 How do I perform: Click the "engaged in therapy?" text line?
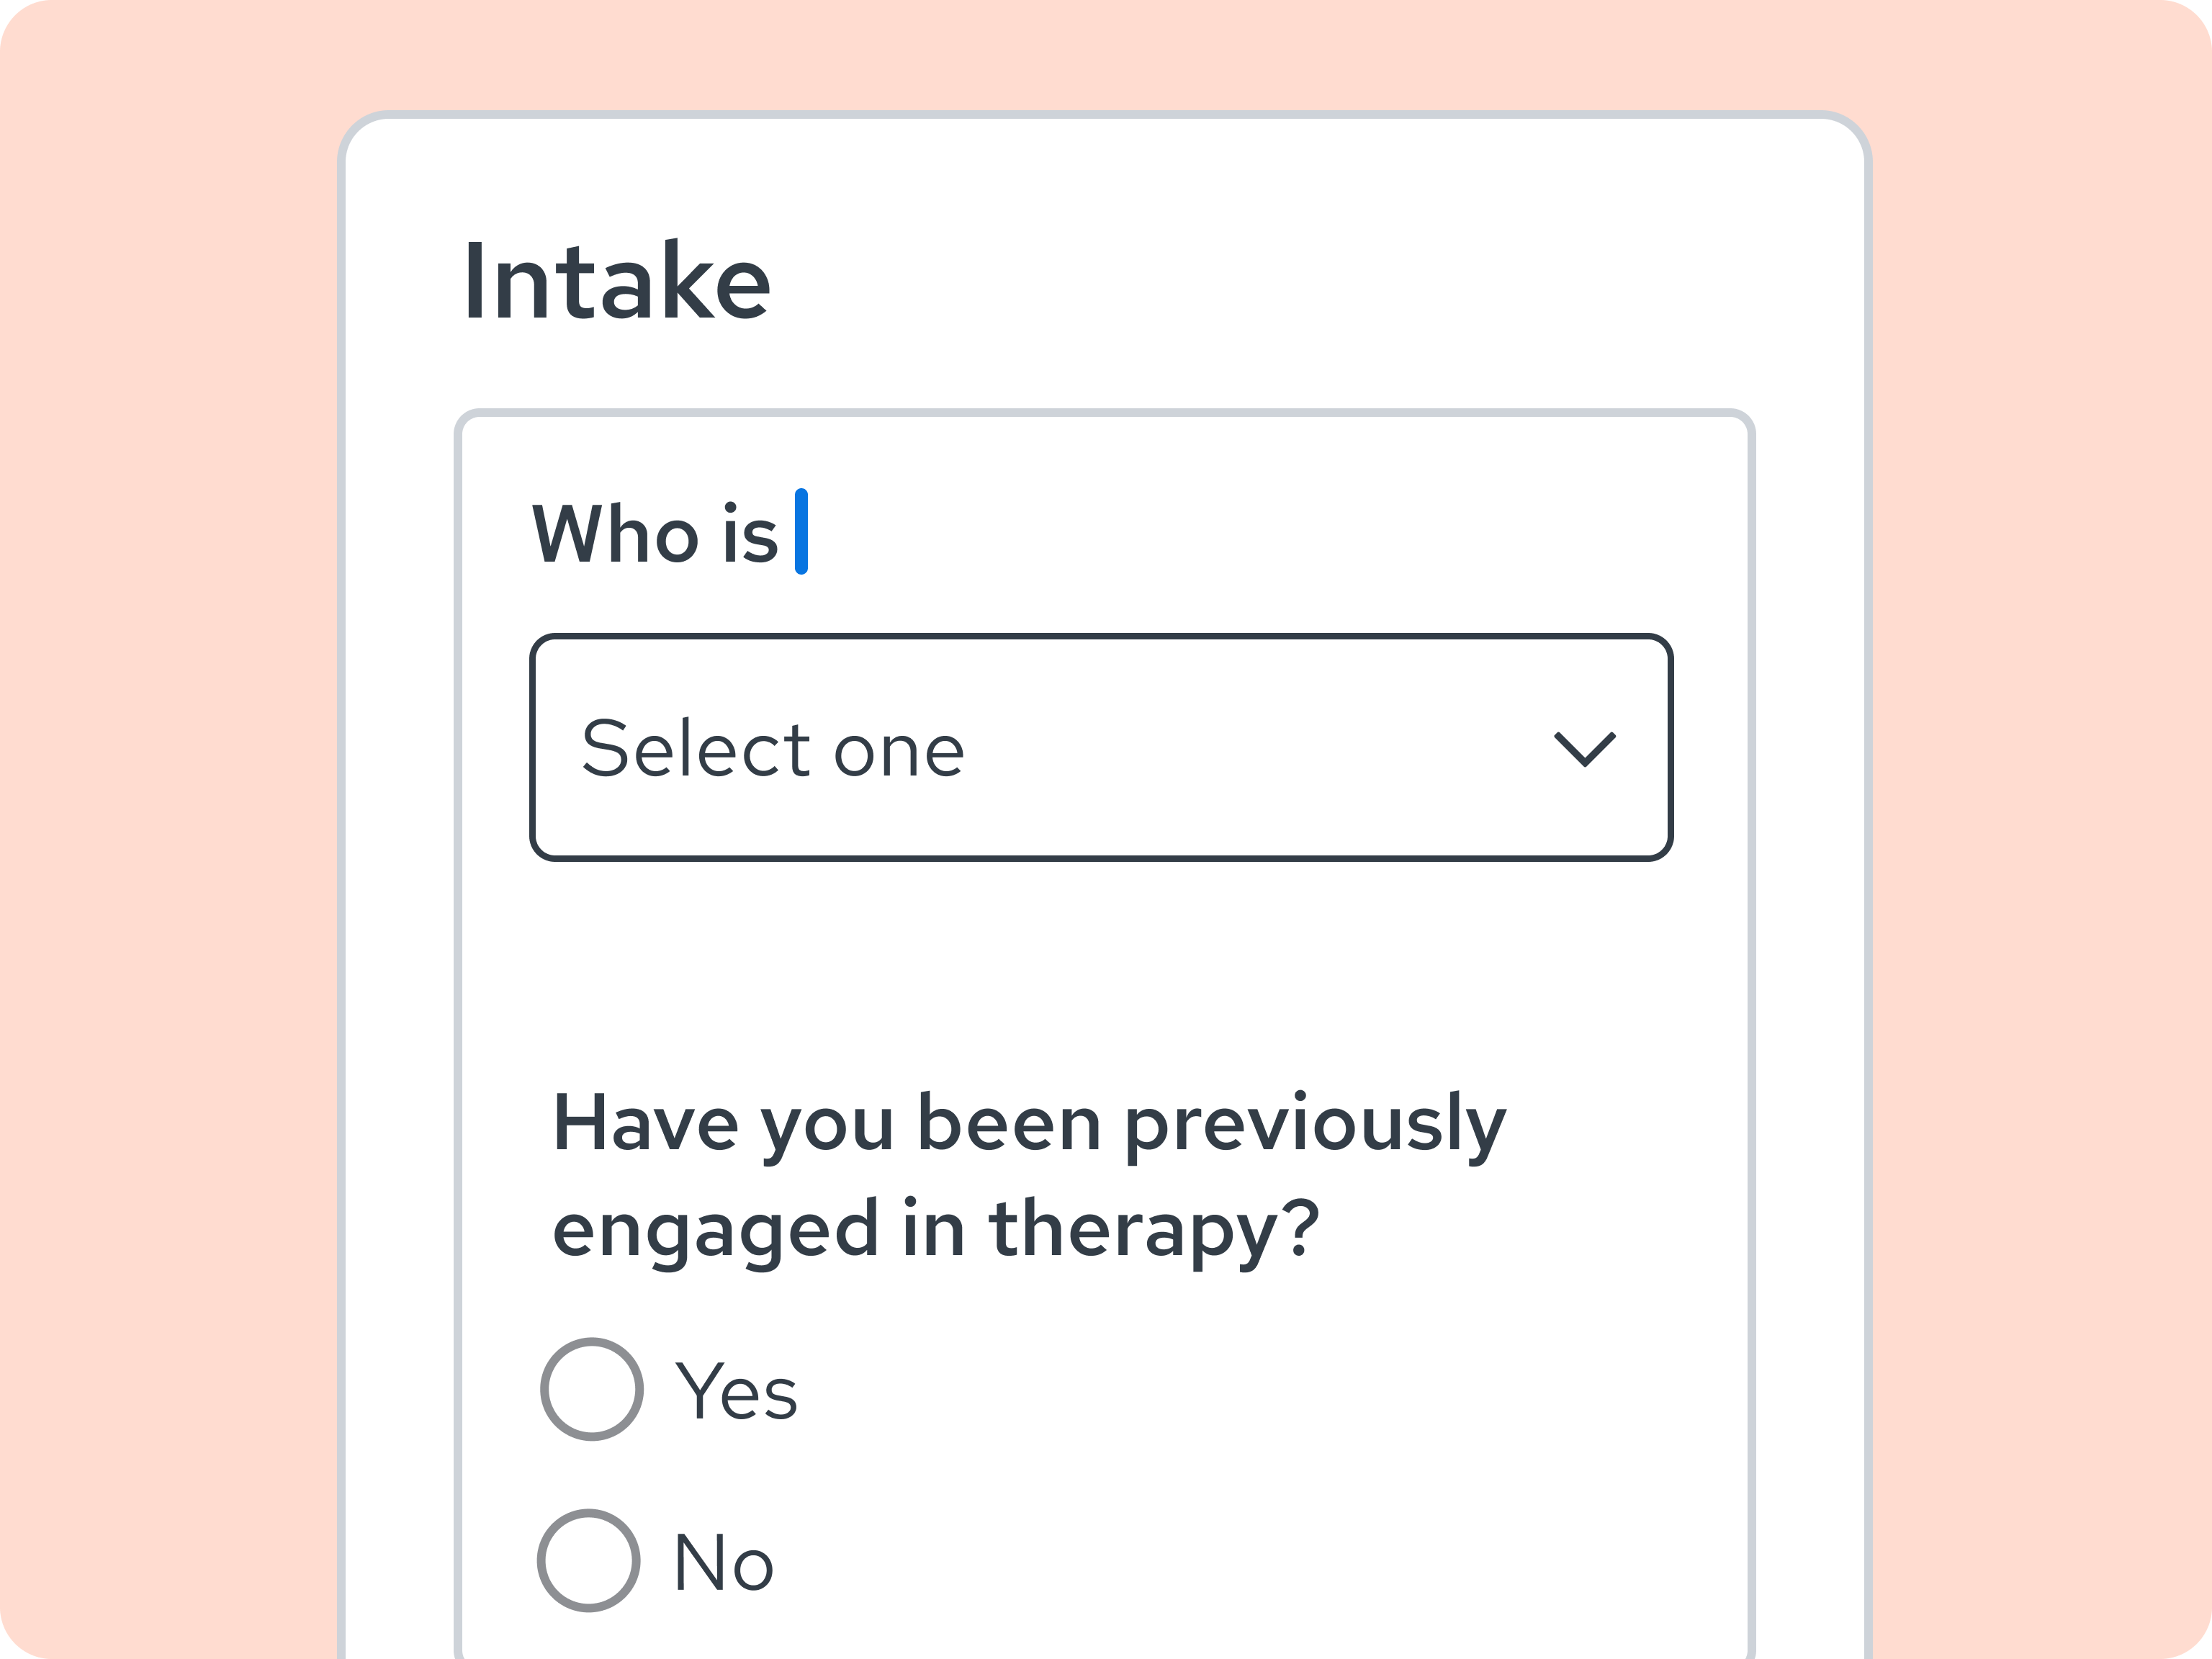pos(936,1232)
